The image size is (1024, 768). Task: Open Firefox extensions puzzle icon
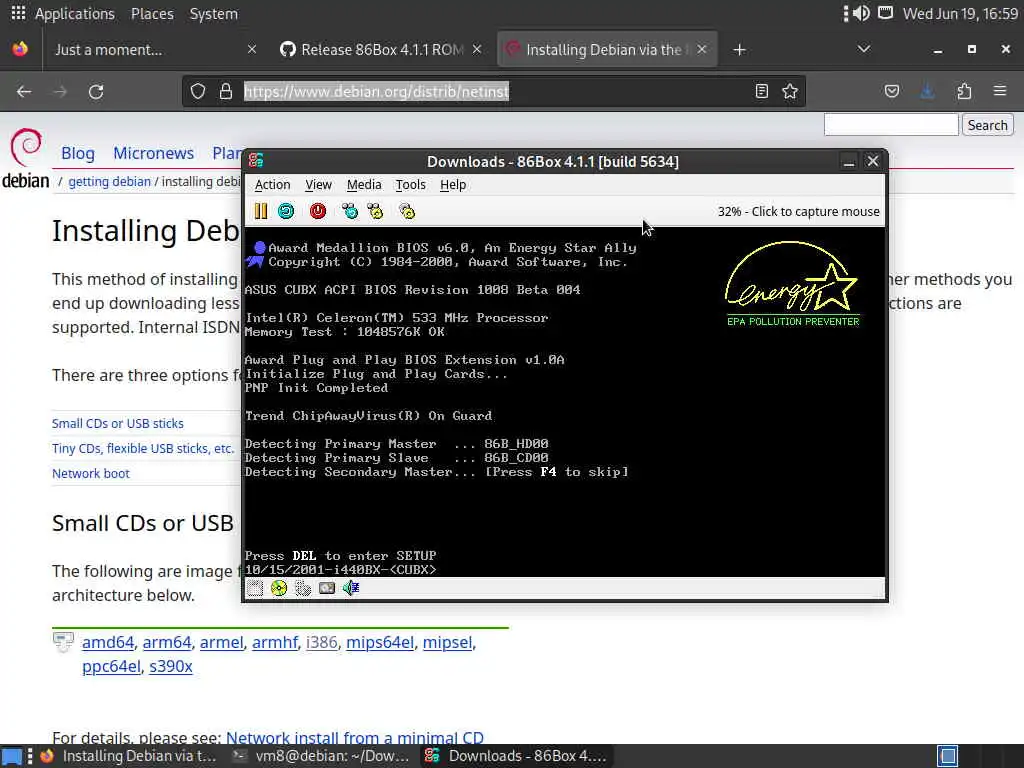tap(964, 91)
